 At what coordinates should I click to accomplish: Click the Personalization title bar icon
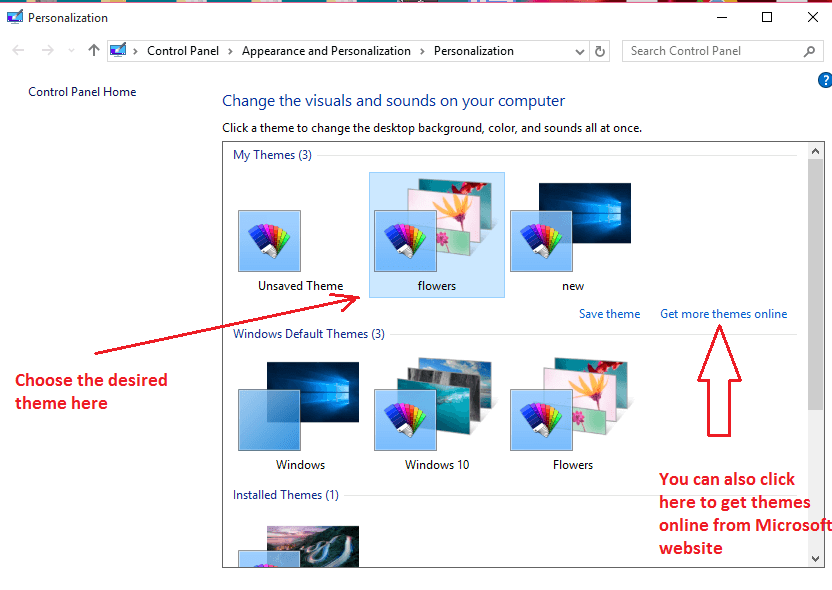(x=15, y=17)
